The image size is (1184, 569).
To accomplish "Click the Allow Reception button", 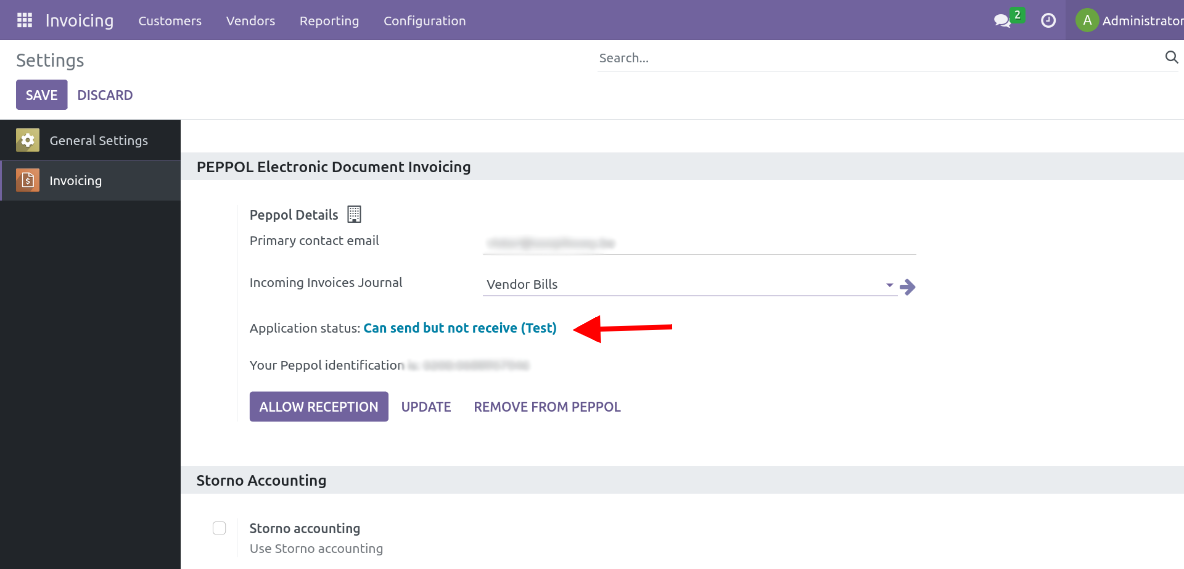I will pos(318,407).
